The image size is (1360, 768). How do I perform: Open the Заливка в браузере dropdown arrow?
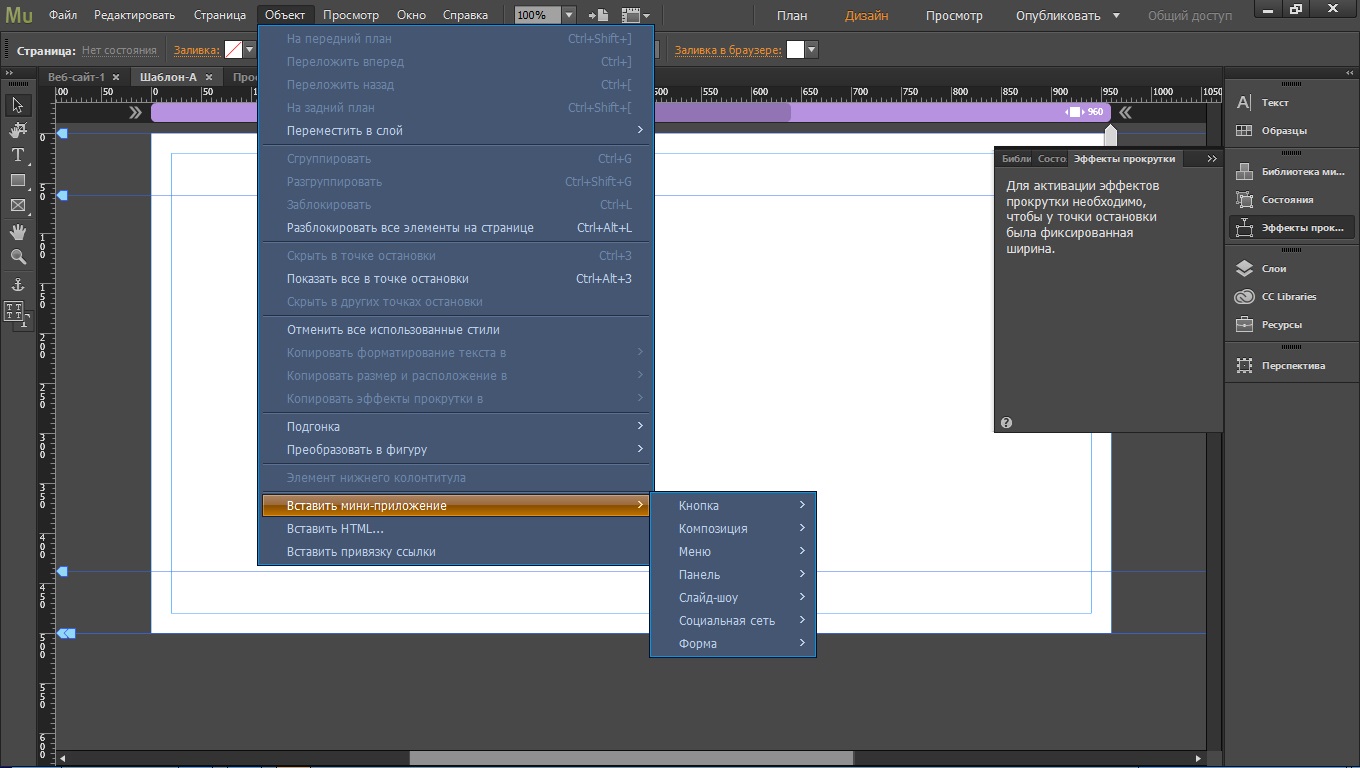[812, 50]
